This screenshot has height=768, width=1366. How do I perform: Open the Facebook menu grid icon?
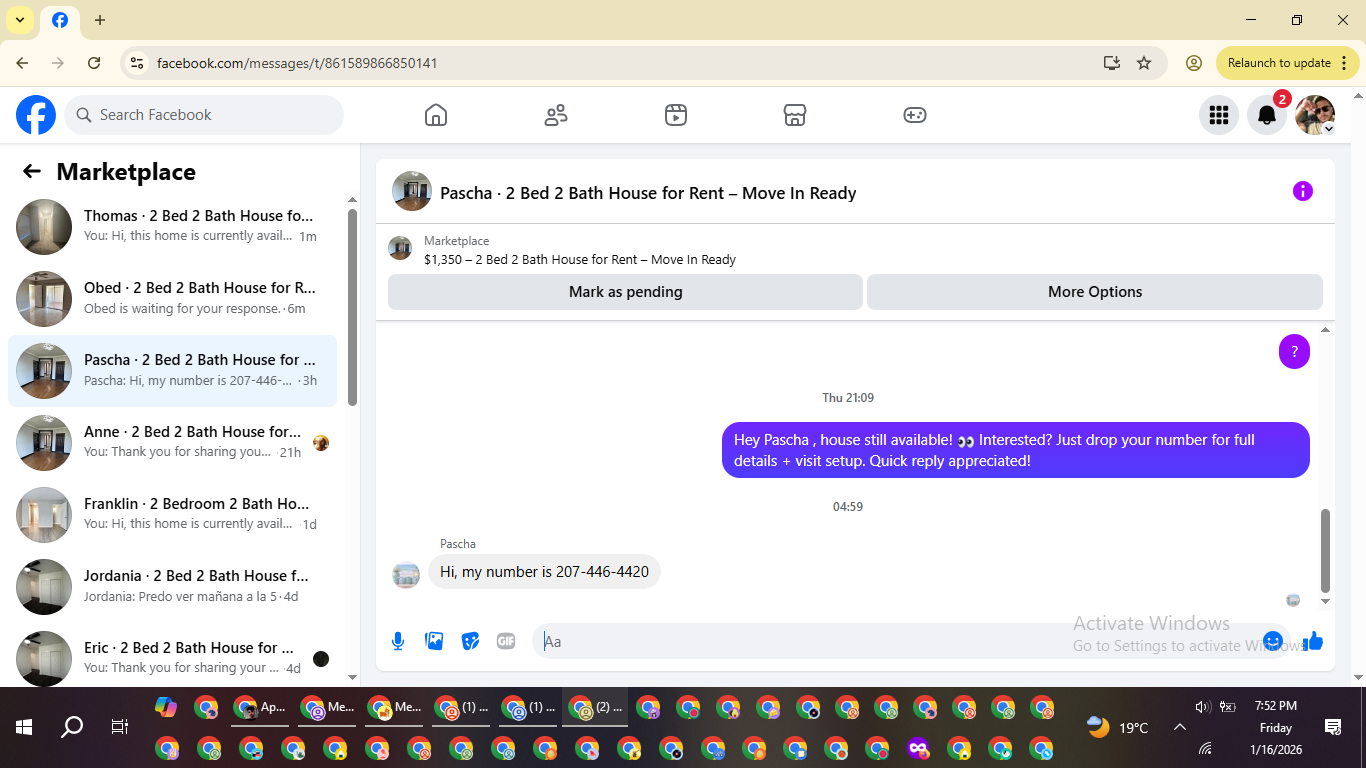point(1218,115)
